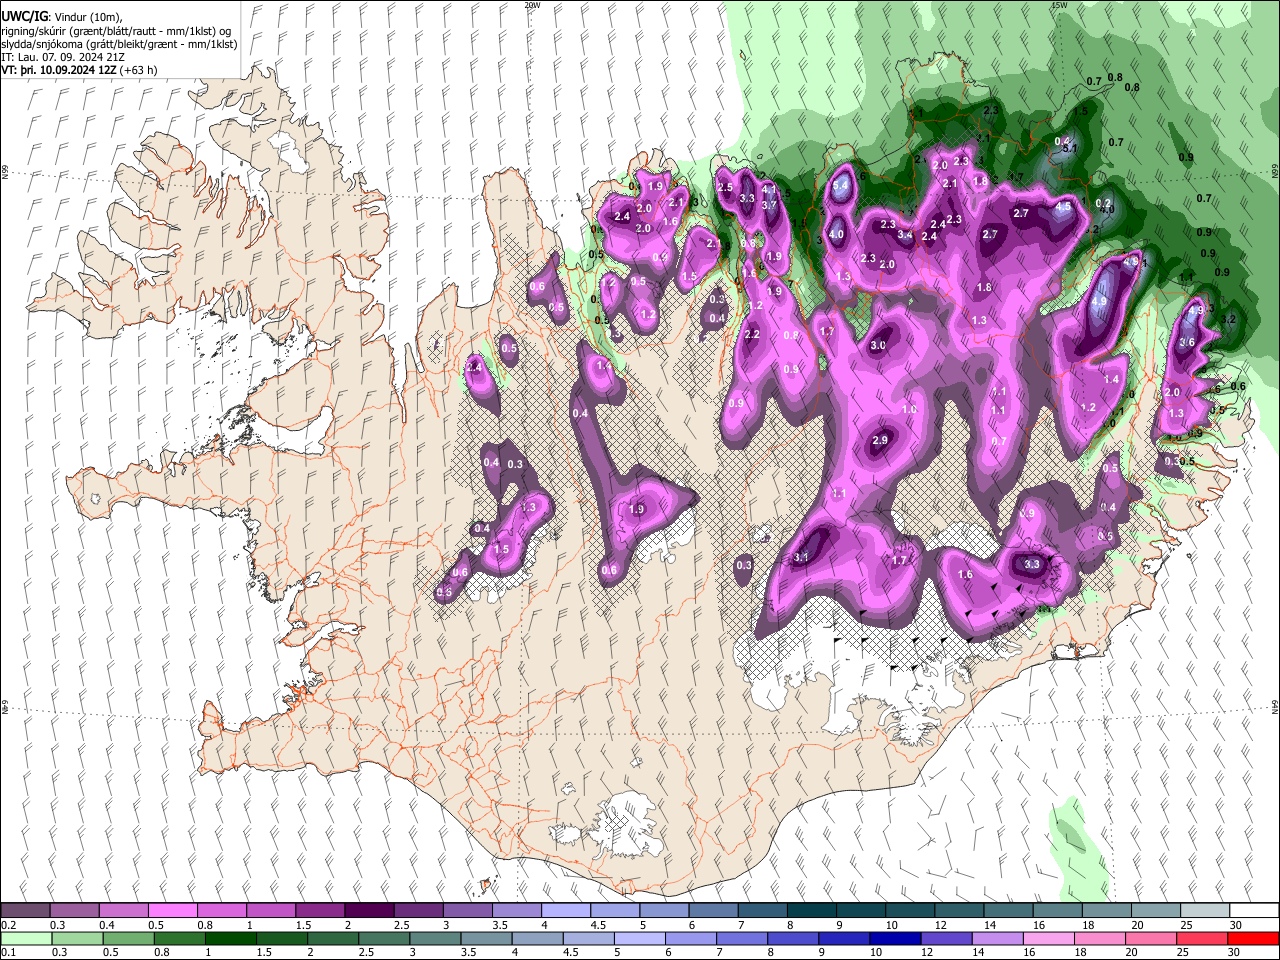This screenshot has height=960, width=1280.
Task: Click the dark teal 8 swatch in upper legend row
Action: point(811,911)
